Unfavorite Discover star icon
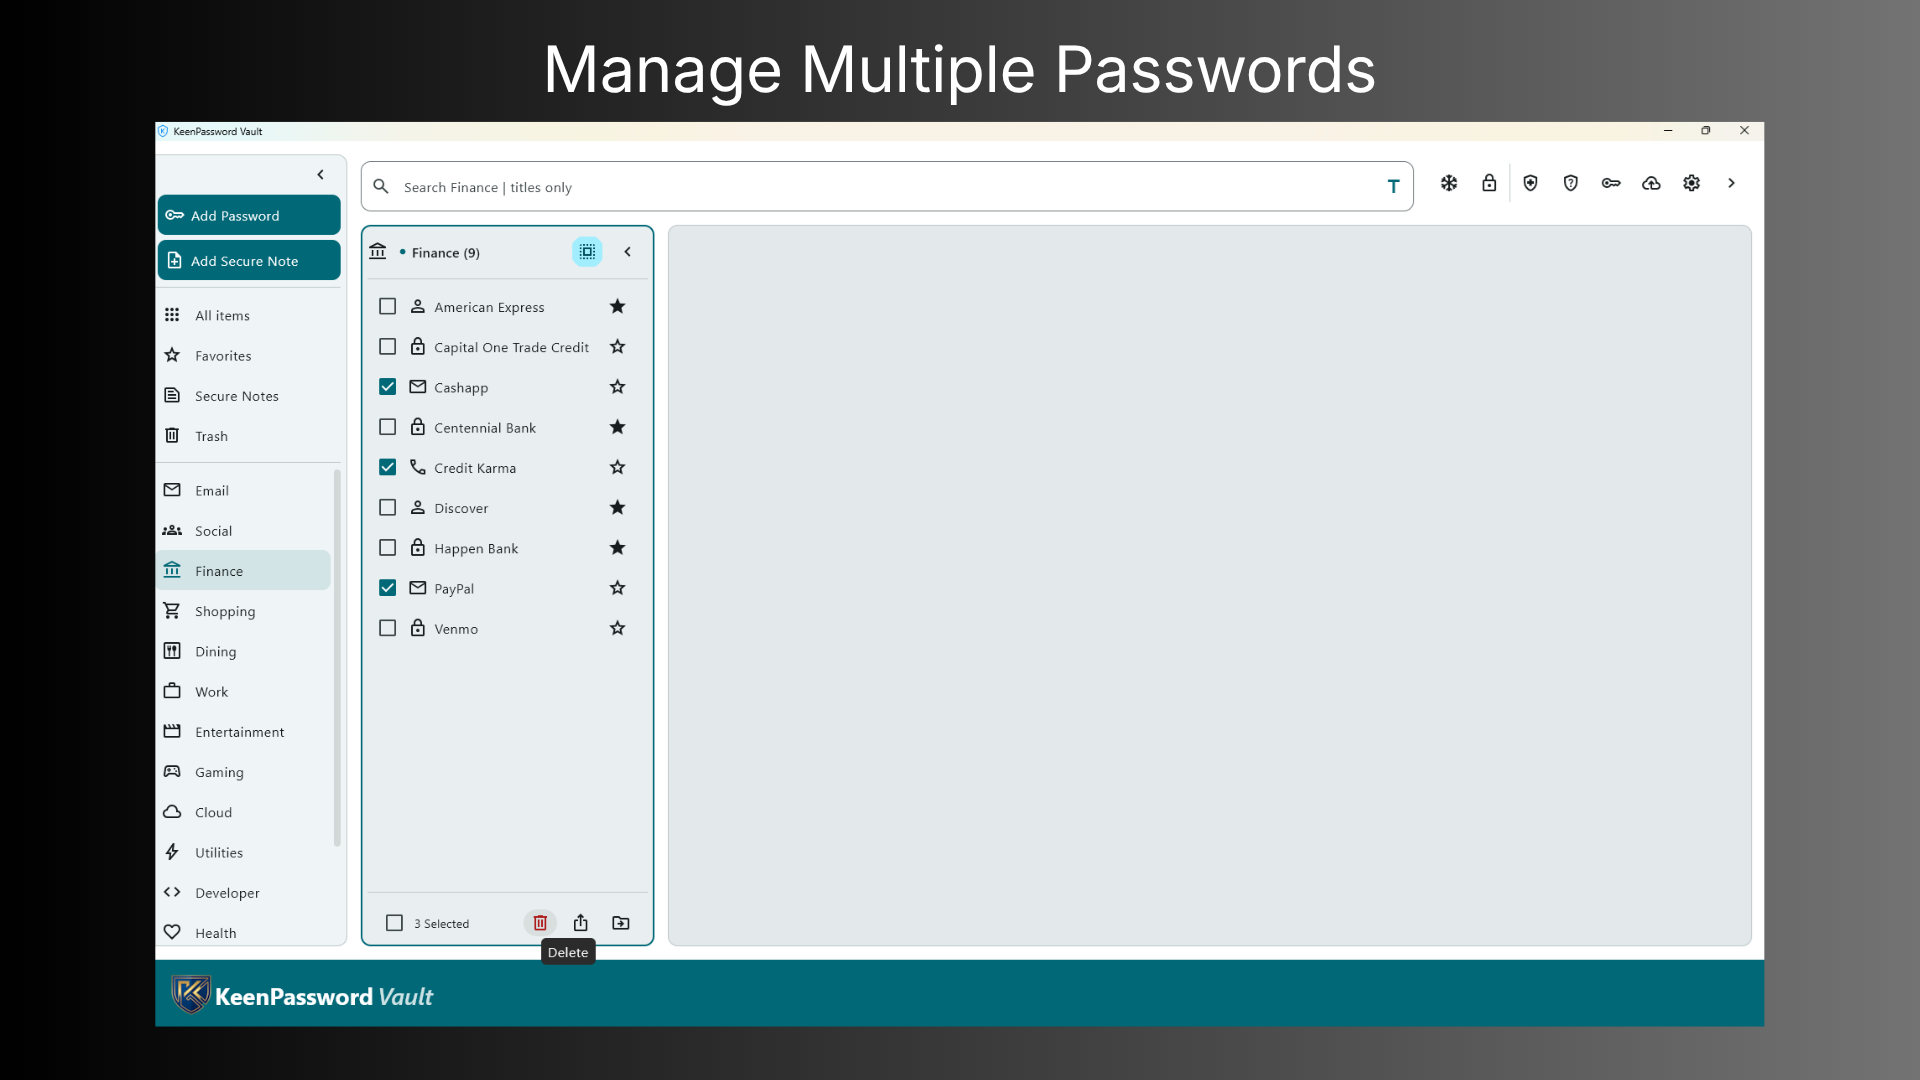Viewport: 1920px width, 1080px height. [x=618, y=507]
